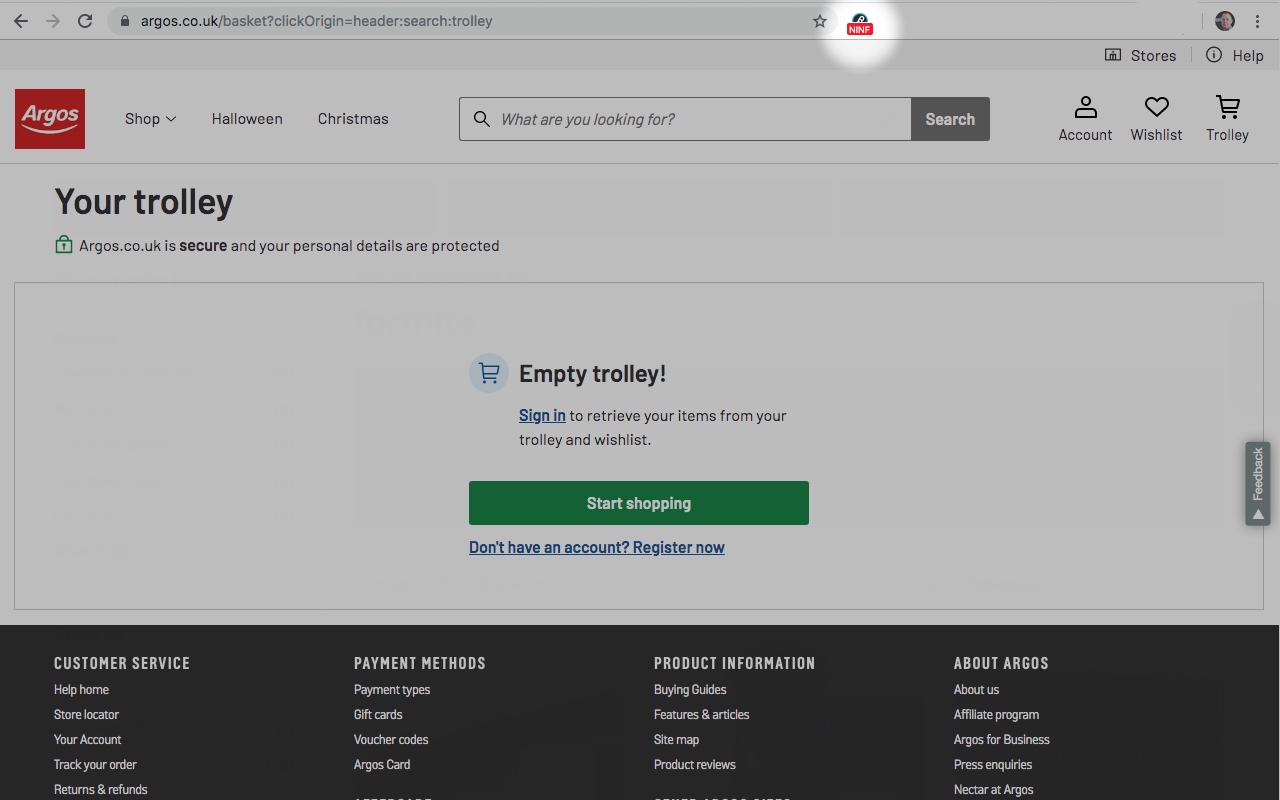This screenshot has width=1280, height=800.
Task: Open Affiliate program footer link
Action: tap(996, 714)
